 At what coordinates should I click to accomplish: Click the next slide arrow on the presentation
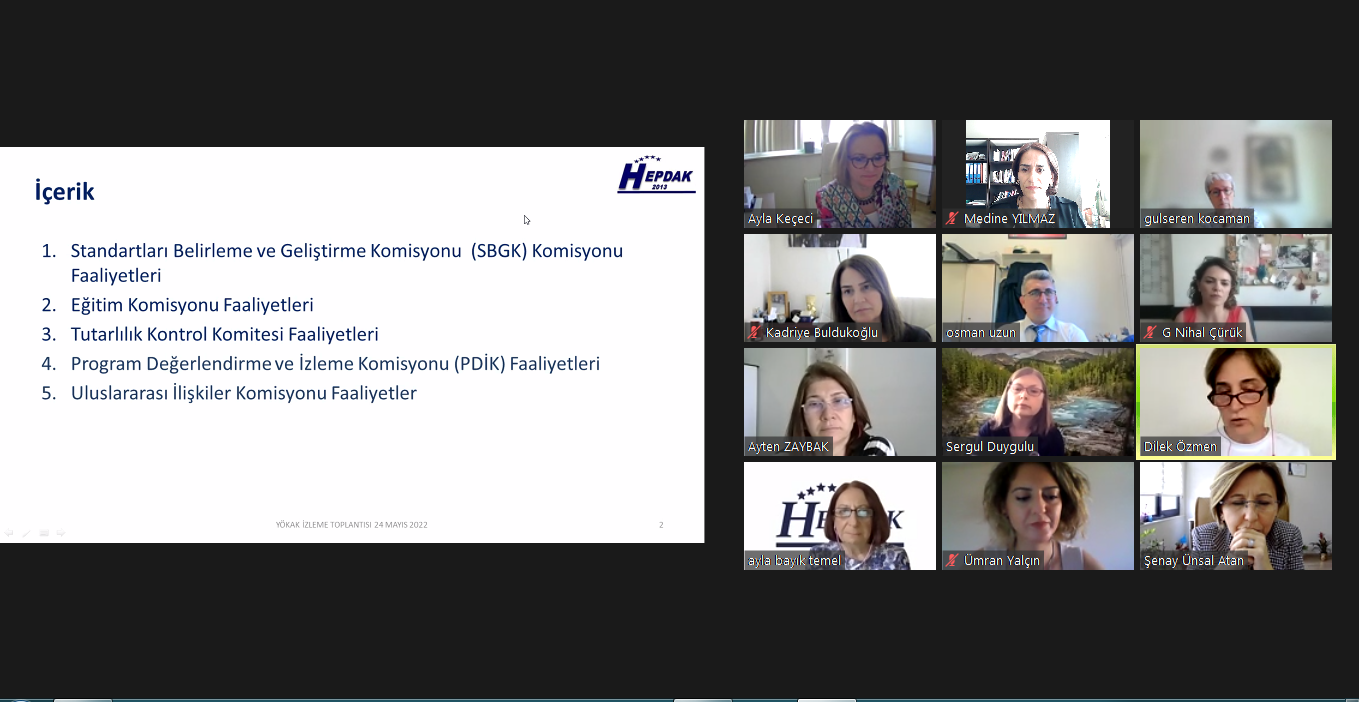coord(60,533)
